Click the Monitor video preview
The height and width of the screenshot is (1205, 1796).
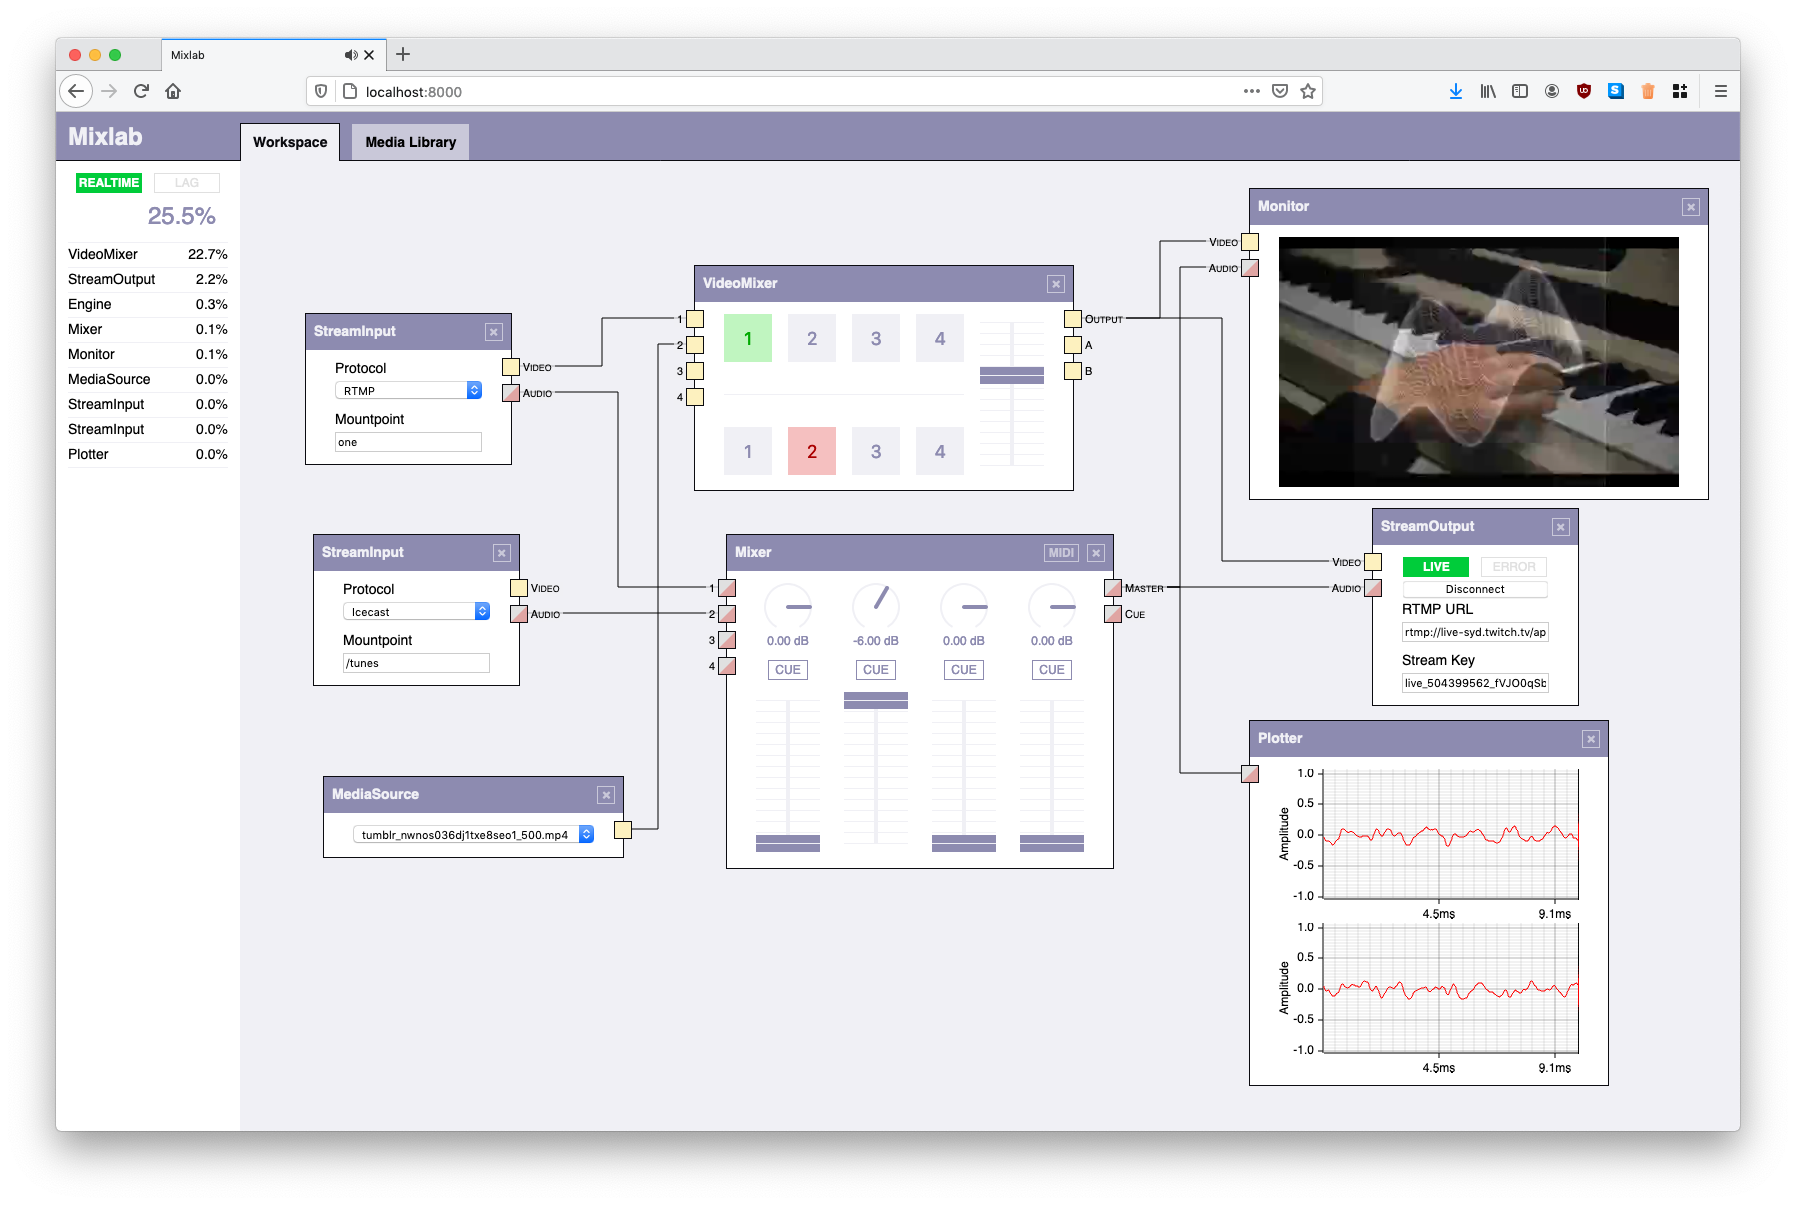point(1479,362)
